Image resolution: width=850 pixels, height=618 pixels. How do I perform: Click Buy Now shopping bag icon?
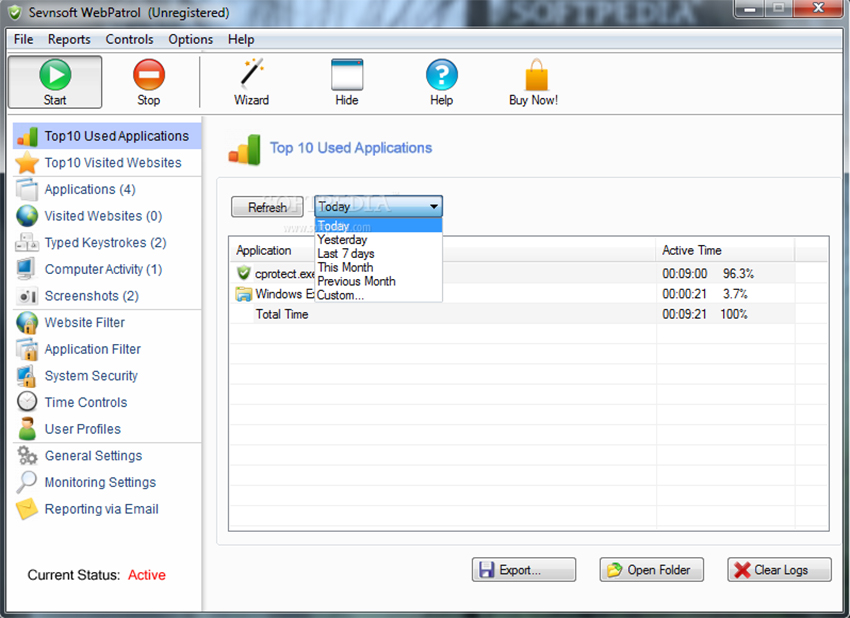(x=537, y=75)
